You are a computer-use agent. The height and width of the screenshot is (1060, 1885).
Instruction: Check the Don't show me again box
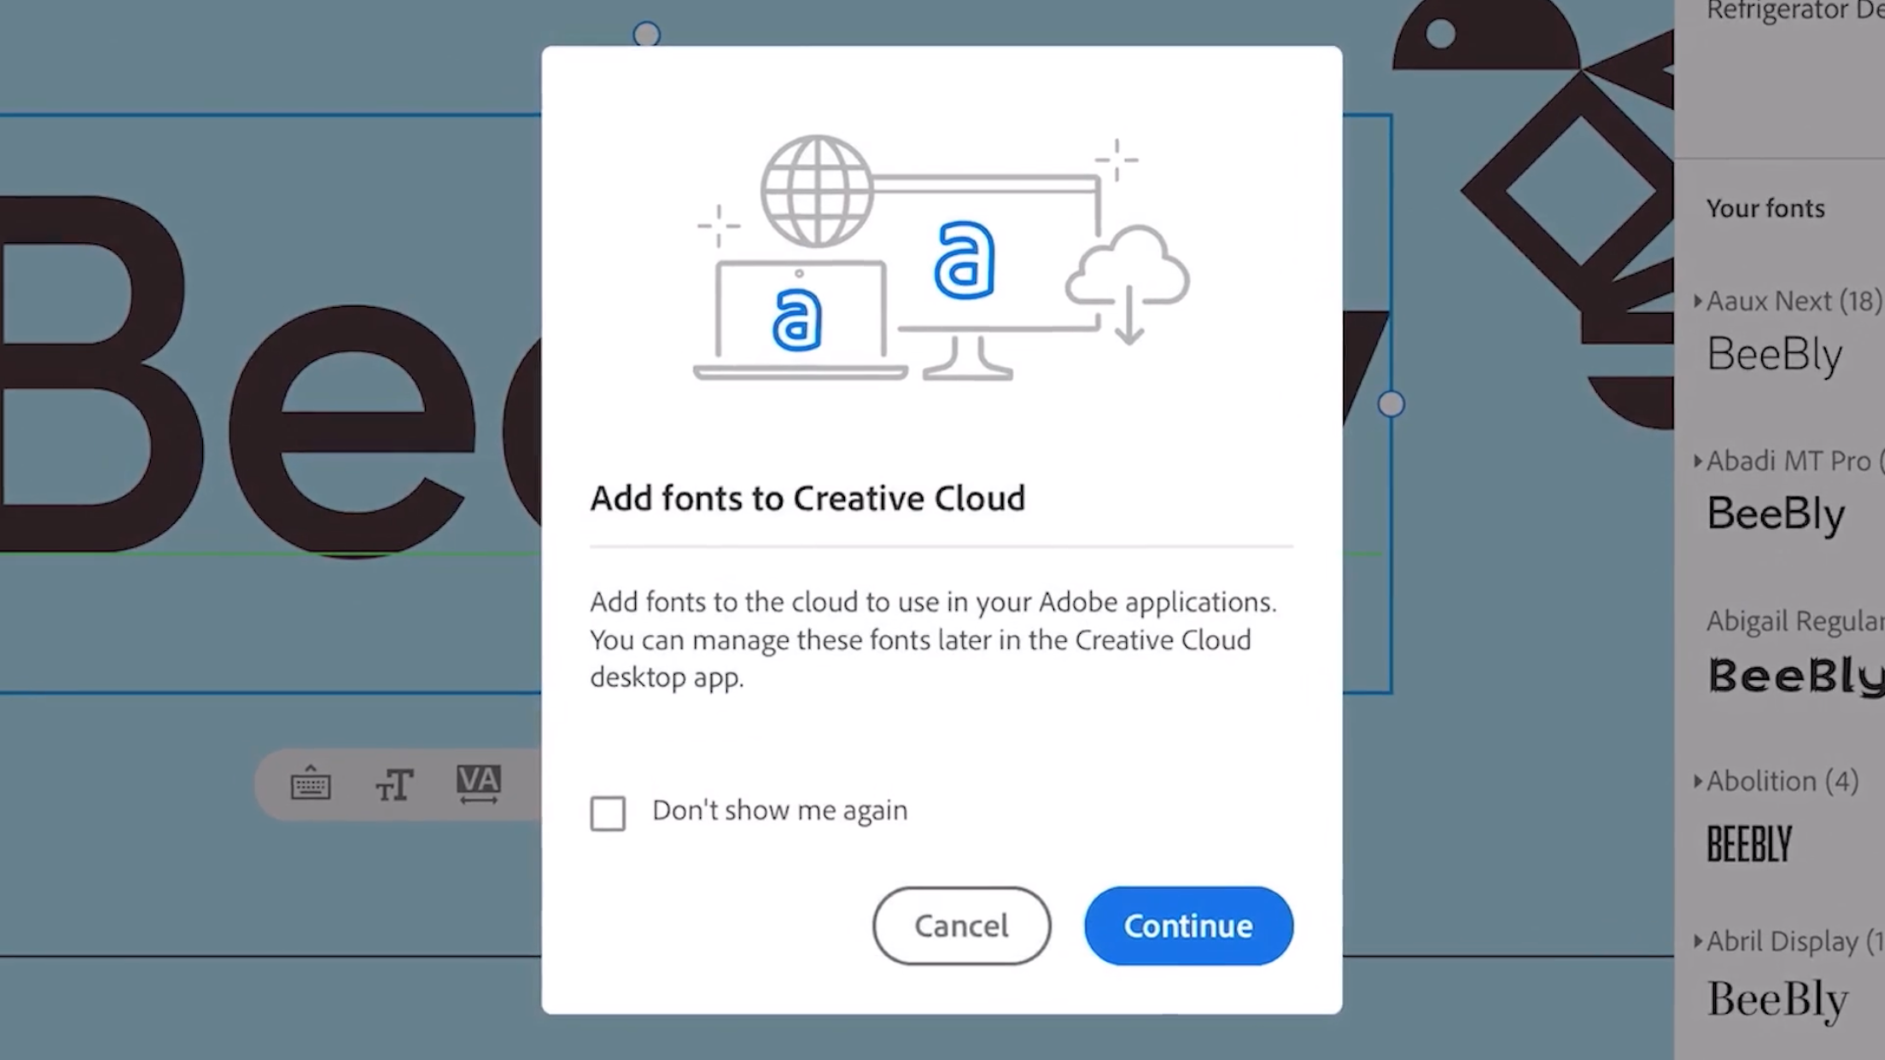[x=608, y=813]
